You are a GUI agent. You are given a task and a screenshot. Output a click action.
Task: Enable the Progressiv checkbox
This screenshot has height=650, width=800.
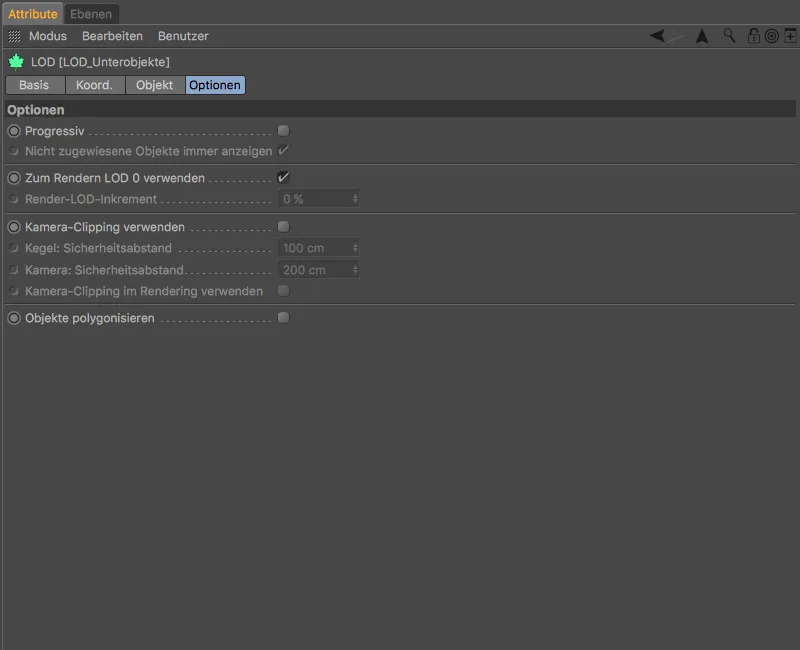tap(284, 131)
